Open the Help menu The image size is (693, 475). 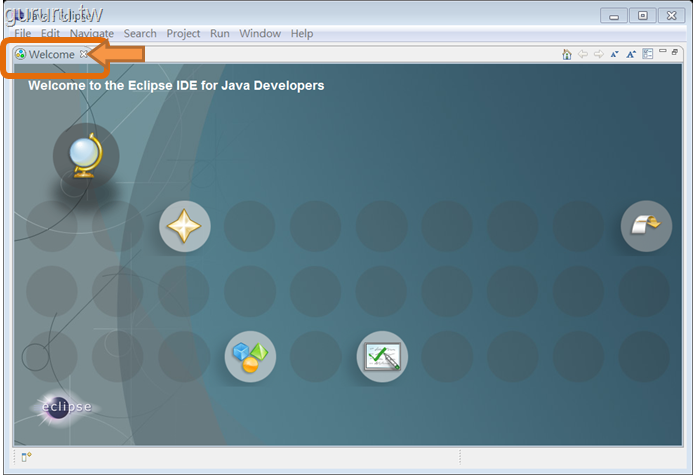pos(302,34)
